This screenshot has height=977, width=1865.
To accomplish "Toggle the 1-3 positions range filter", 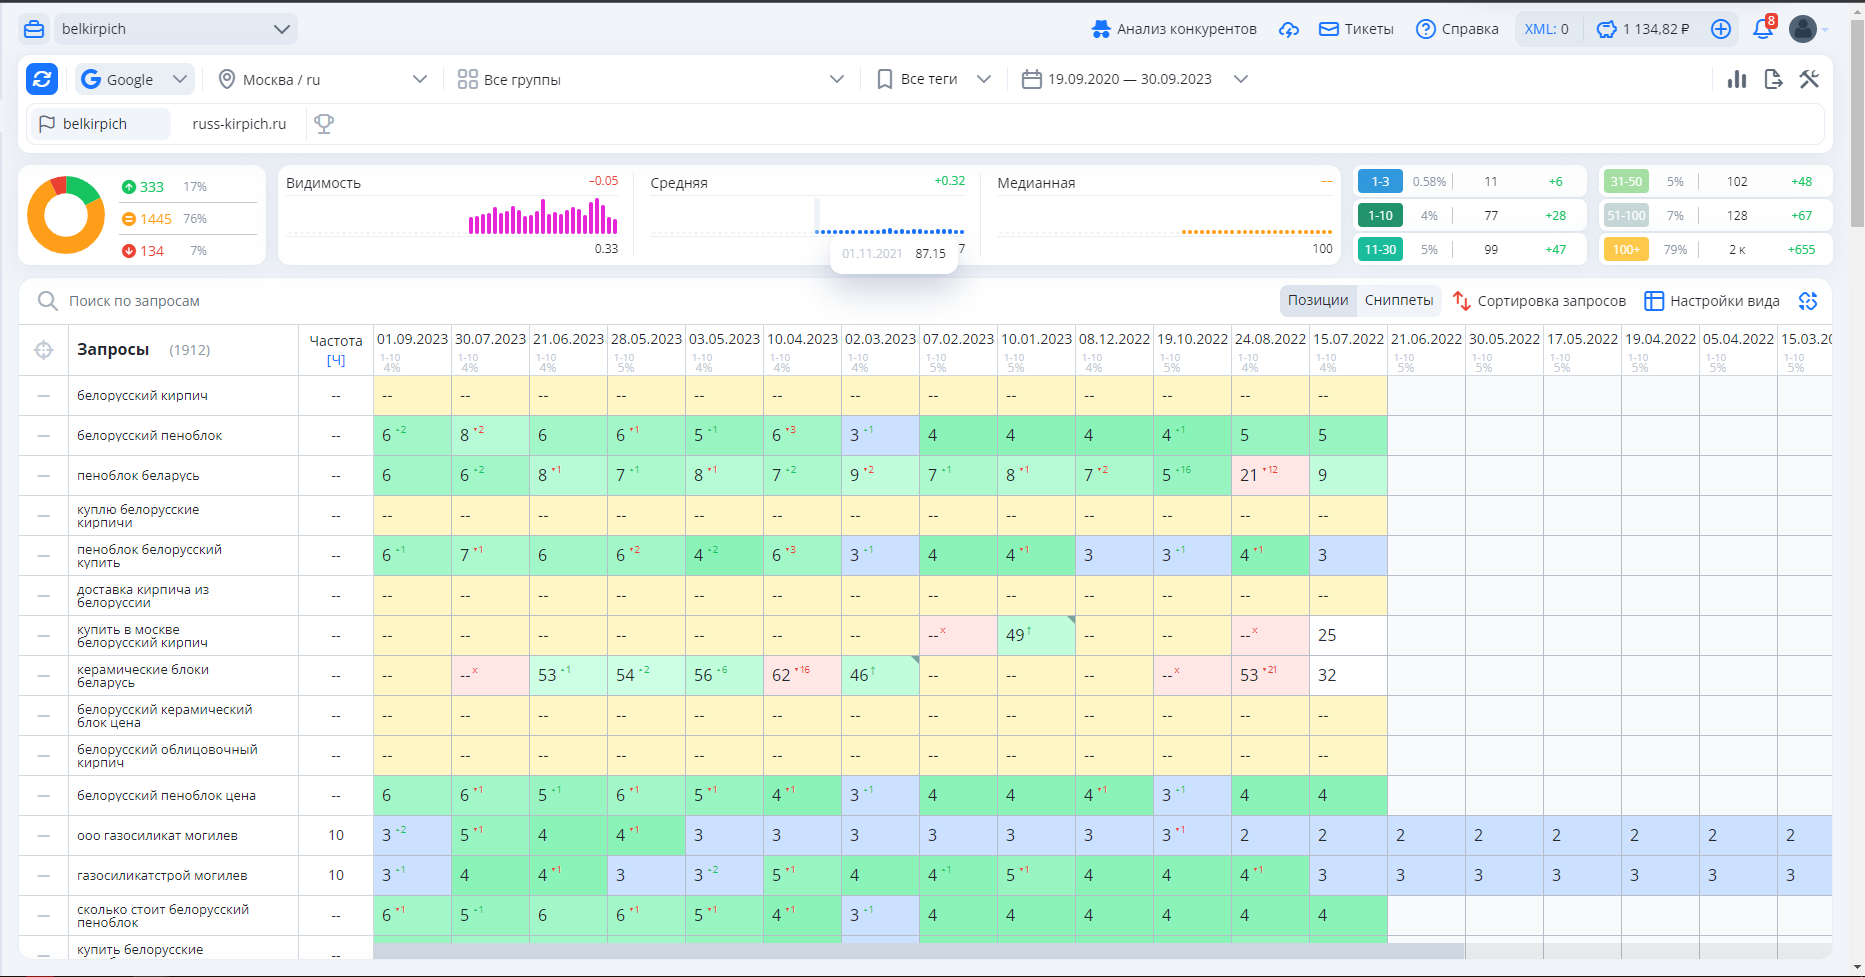I will click(x=1380, y=181).
